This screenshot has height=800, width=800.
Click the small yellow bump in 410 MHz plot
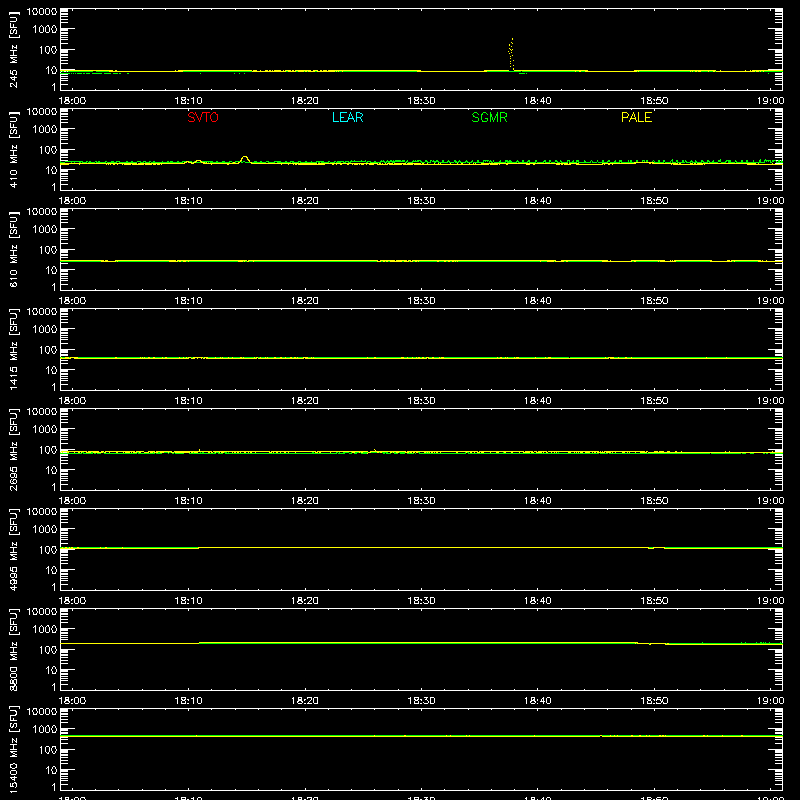(x=245, y=159)
